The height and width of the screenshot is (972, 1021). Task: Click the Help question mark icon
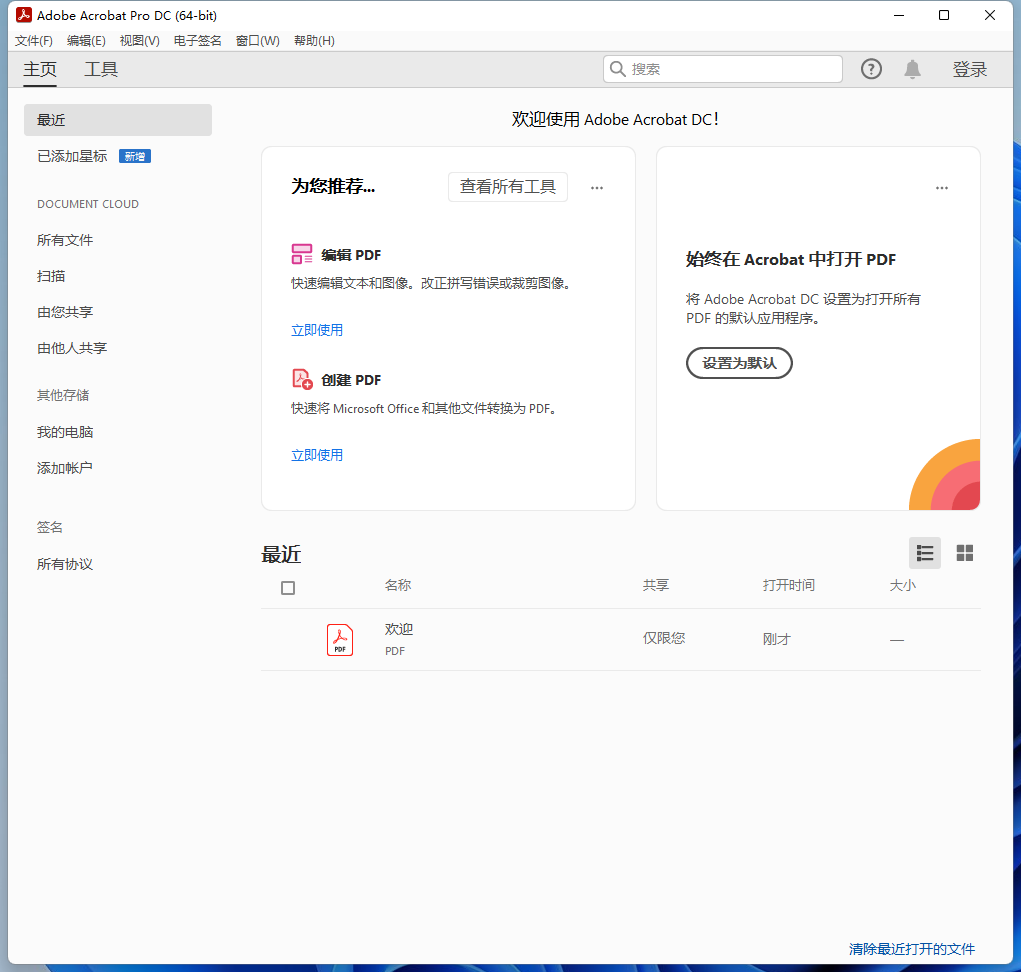point(871,69)
